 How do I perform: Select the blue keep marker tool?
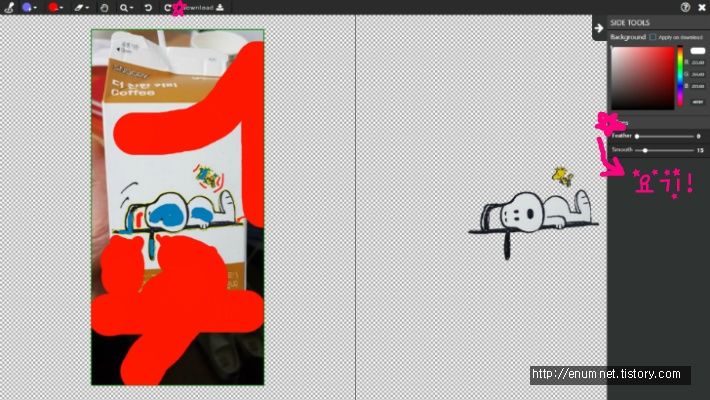click(27, 7)
